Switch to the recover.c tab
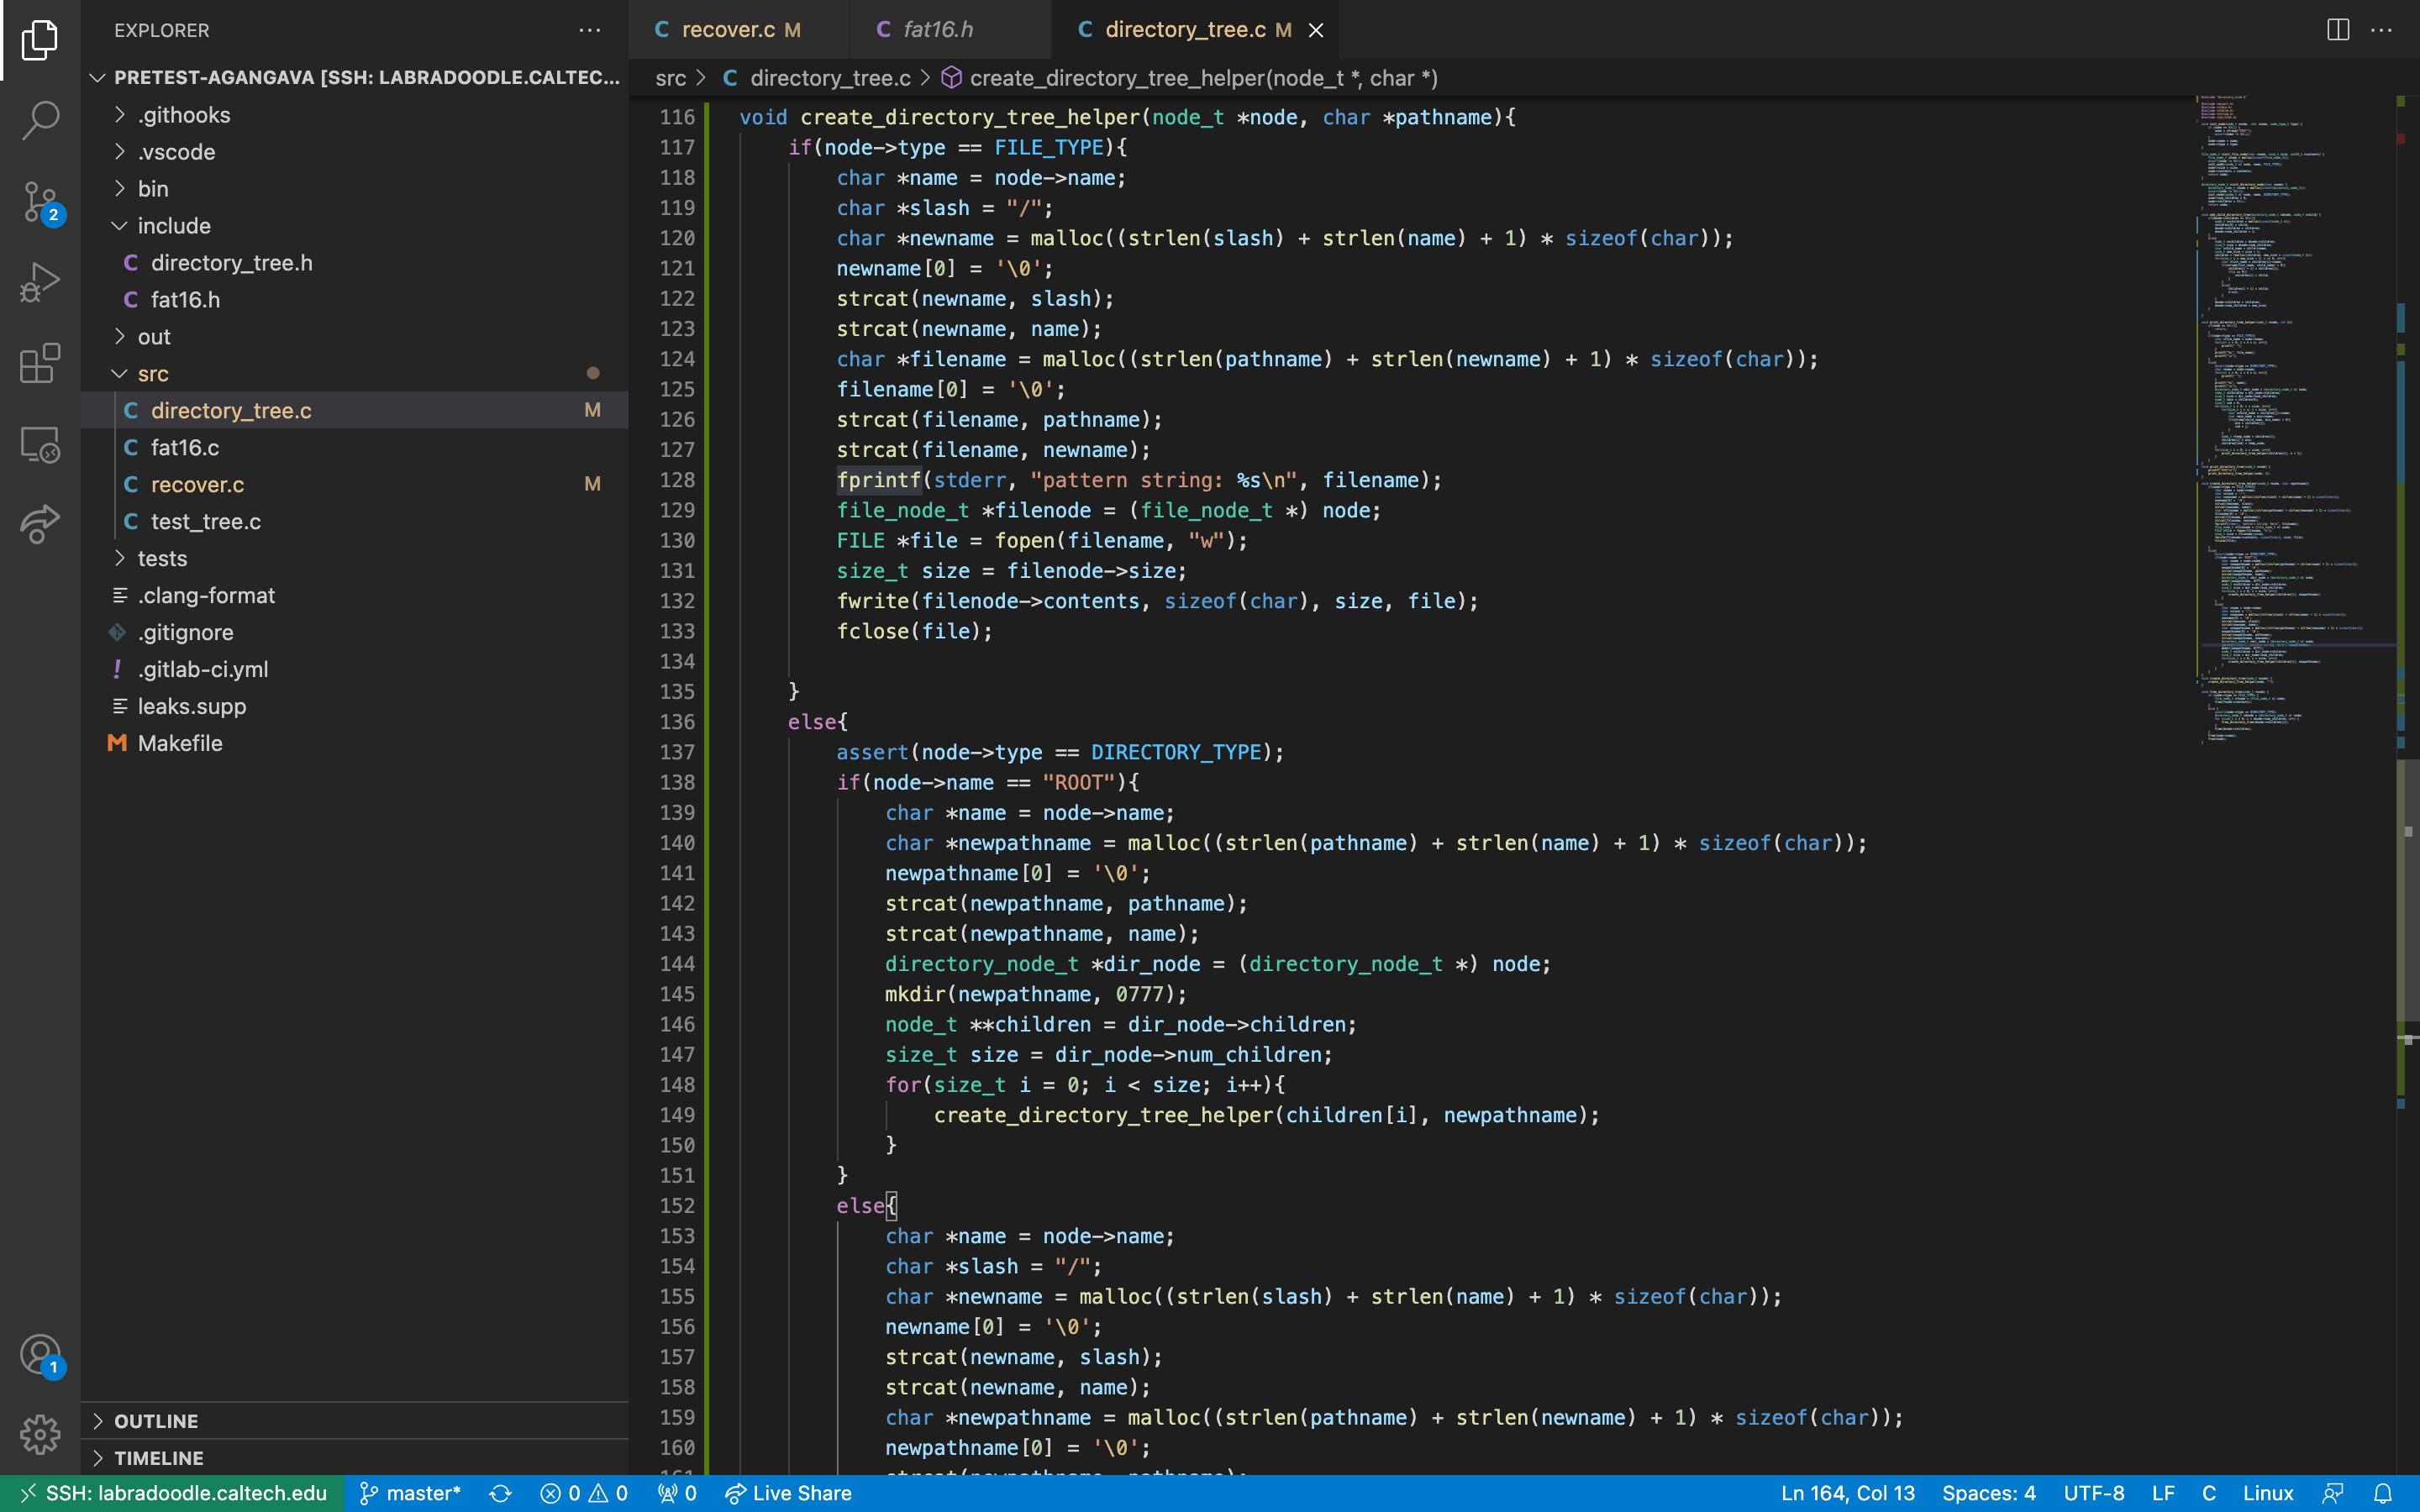The height and width of the screenshot is (1512, 2420). coord(728,30)
